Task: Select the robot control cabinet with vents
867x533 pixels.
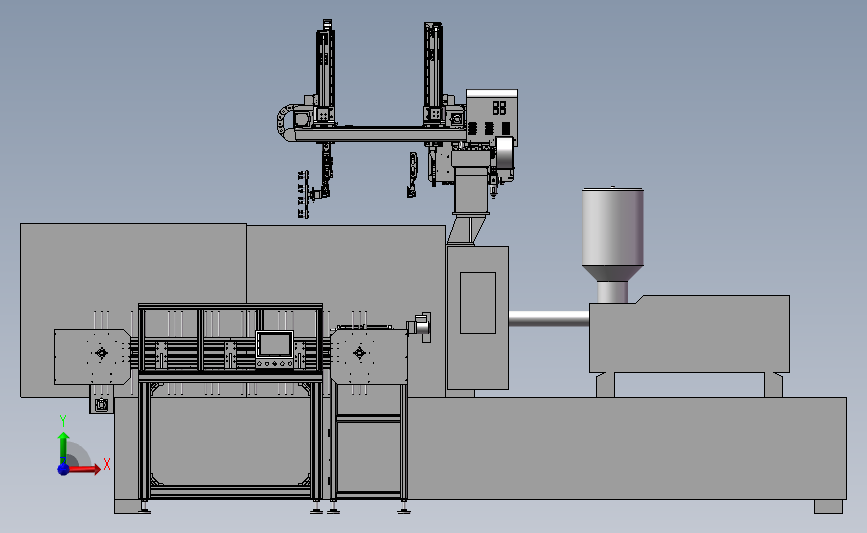Action: pyautogui.click(x=492, y=117)
